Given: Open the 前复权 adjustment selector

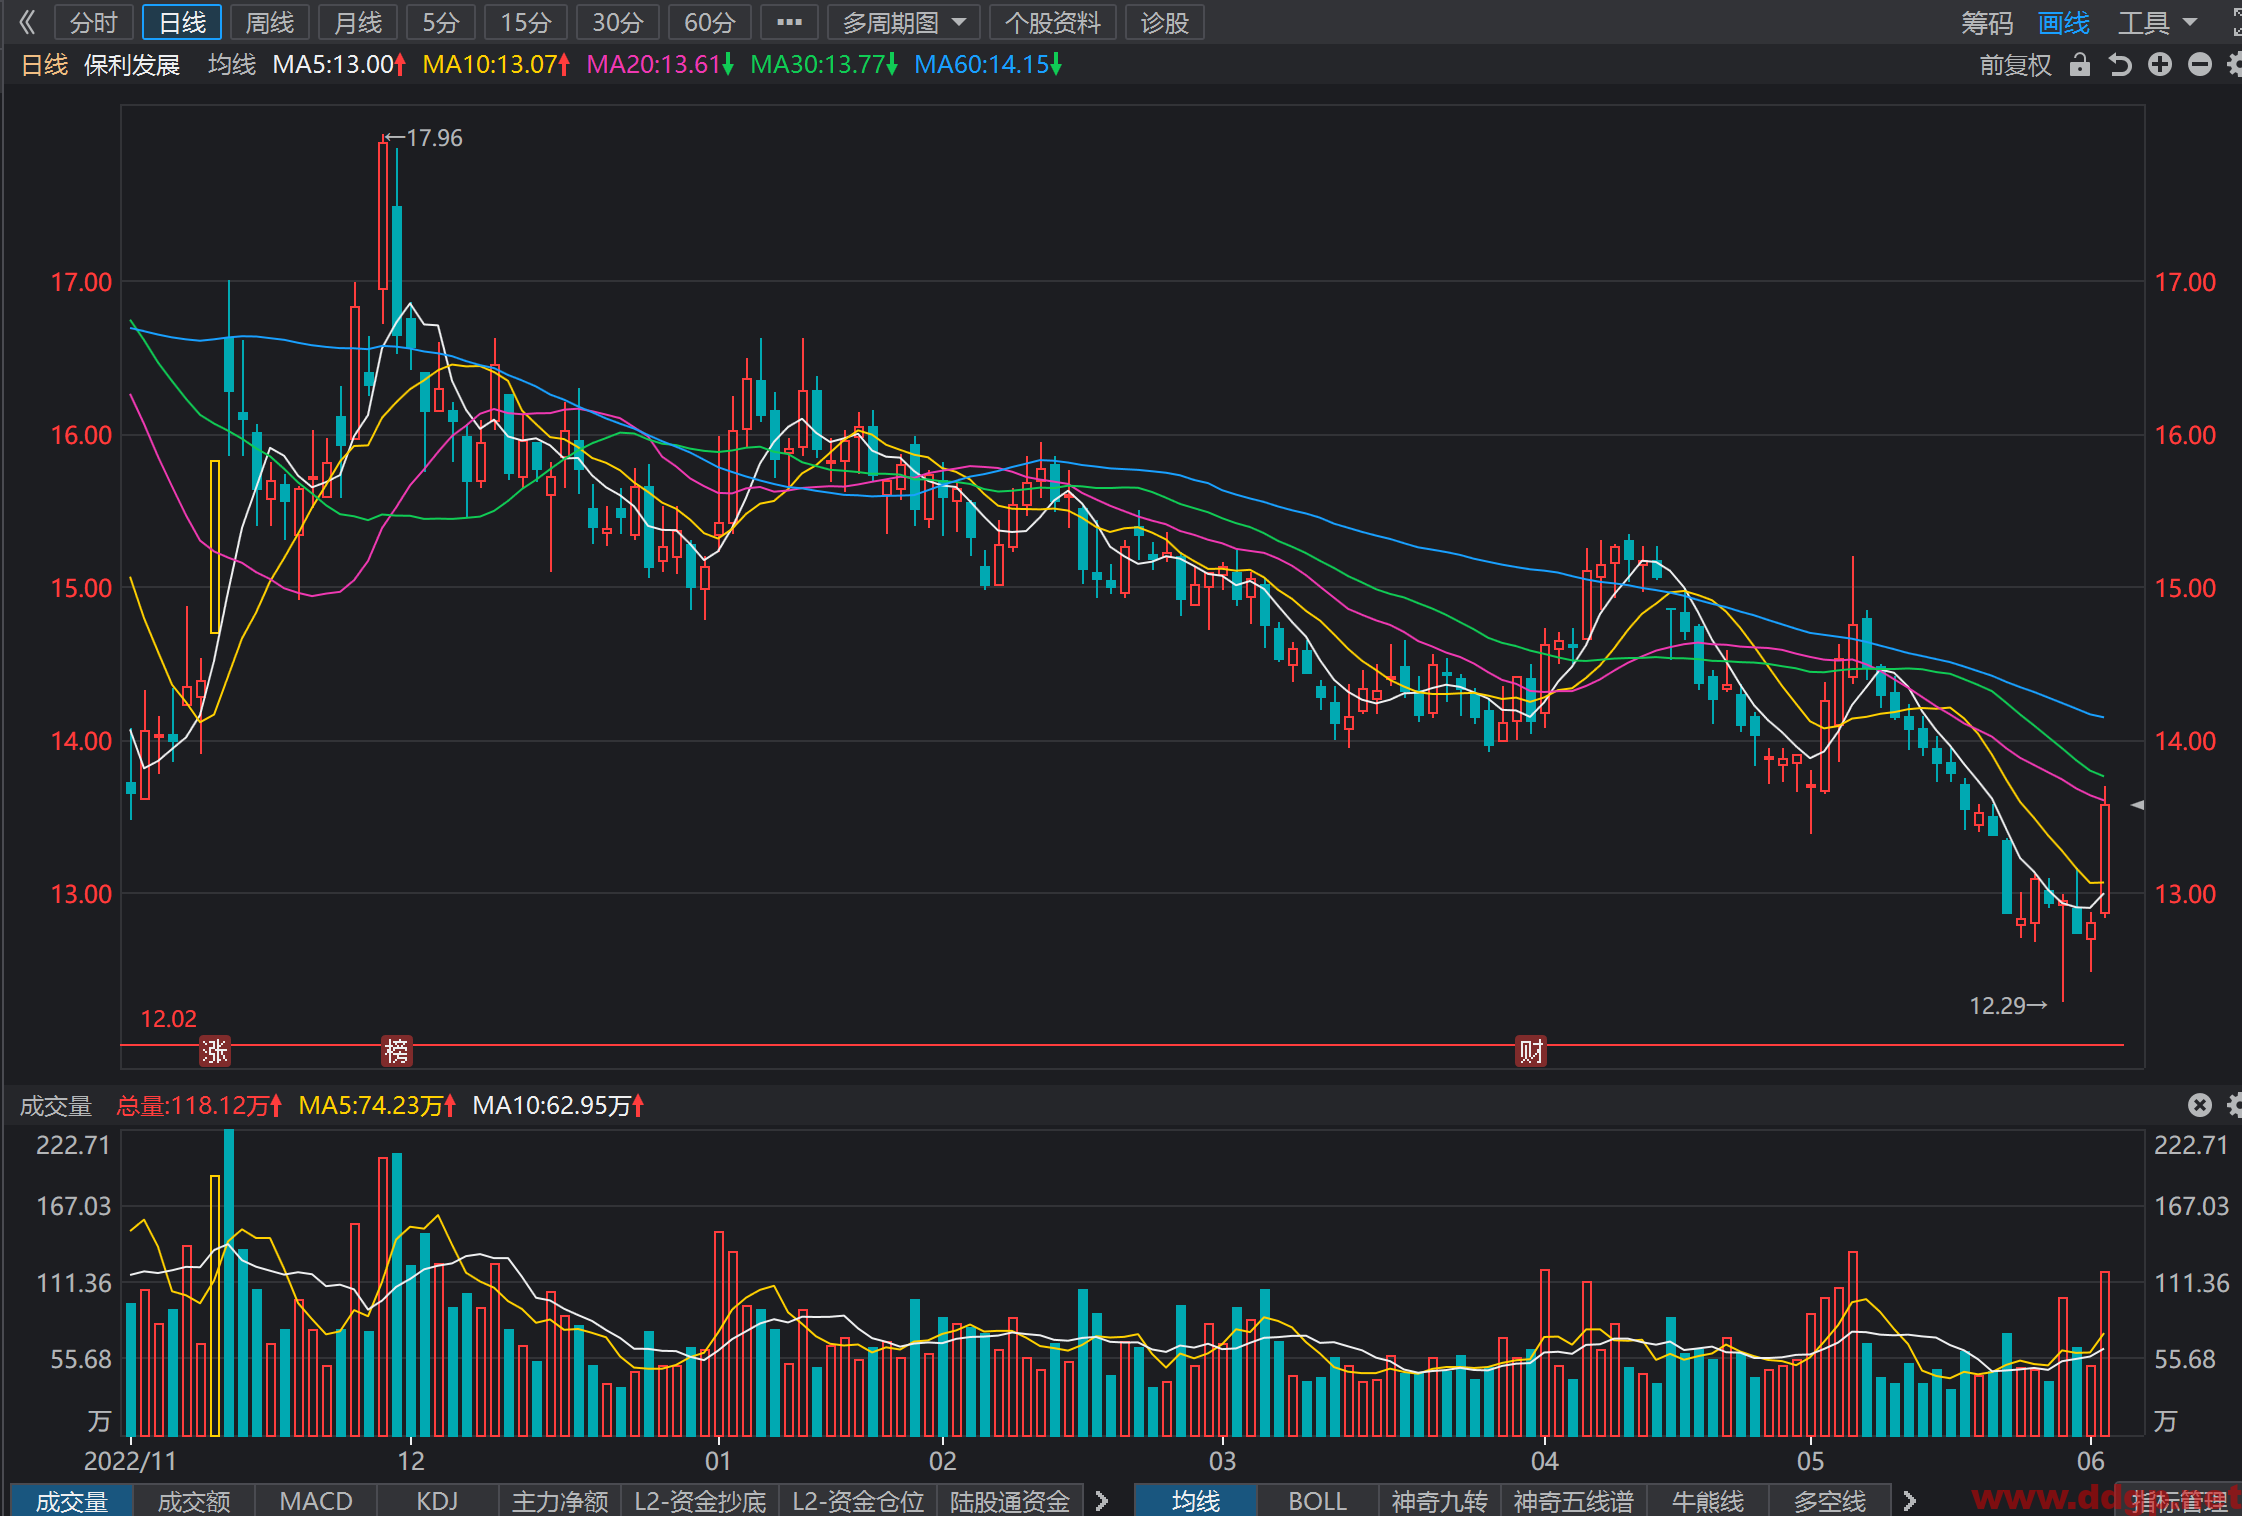Looking at the screenshot, I should click(2015, 65).
